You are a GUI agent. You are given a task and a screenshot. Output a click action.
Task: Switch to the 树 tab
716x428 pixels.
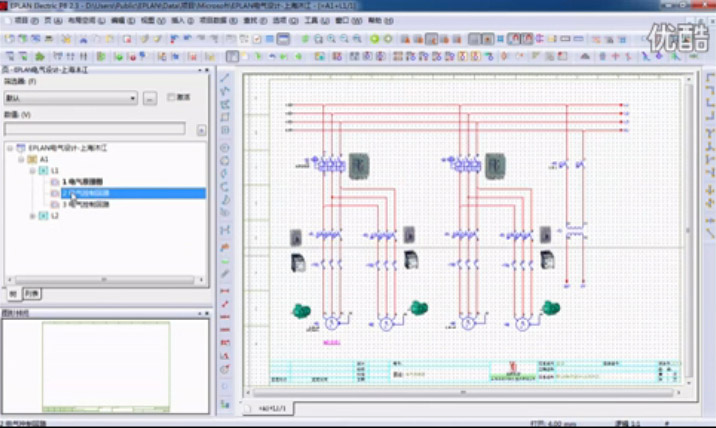pos(13,294)
